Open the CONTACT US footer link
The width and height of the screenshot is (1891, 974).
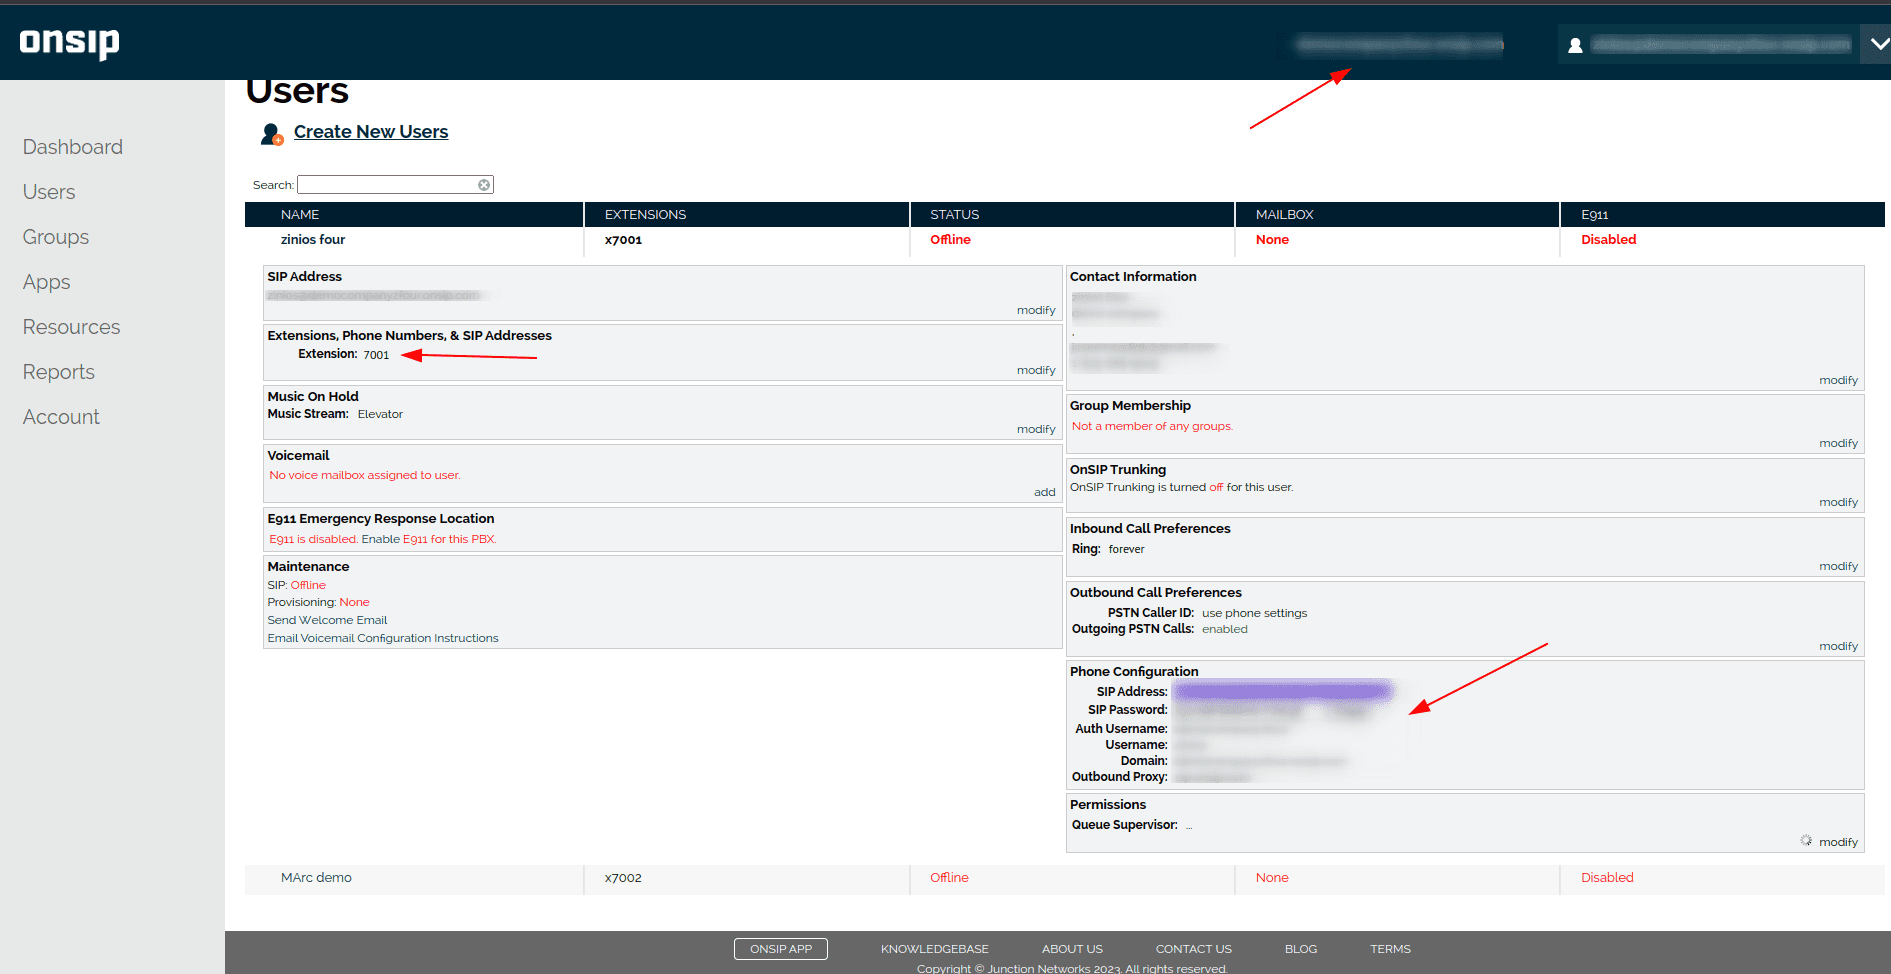click(1193, 949)
